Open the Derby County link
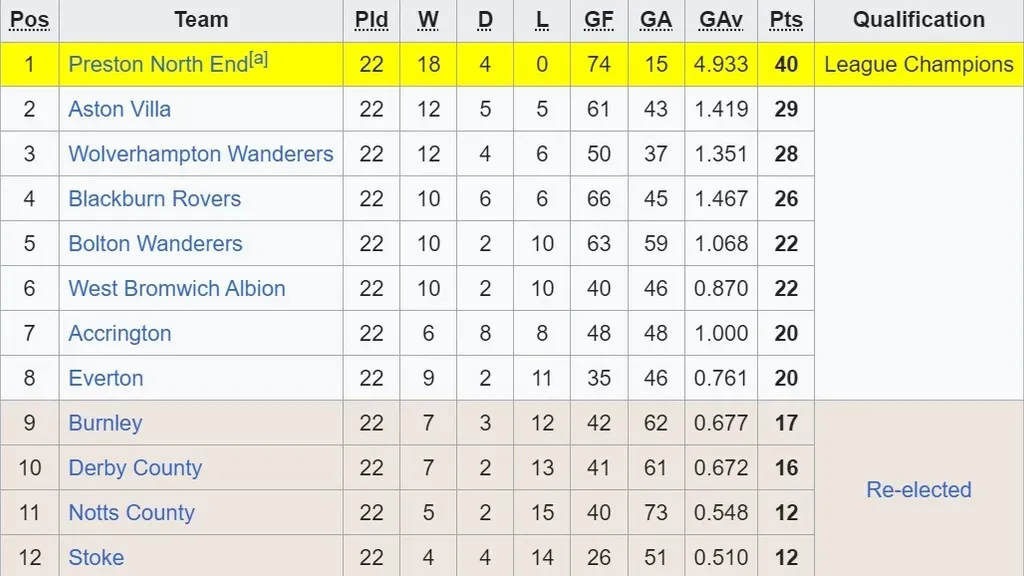 tap(135, 468)
